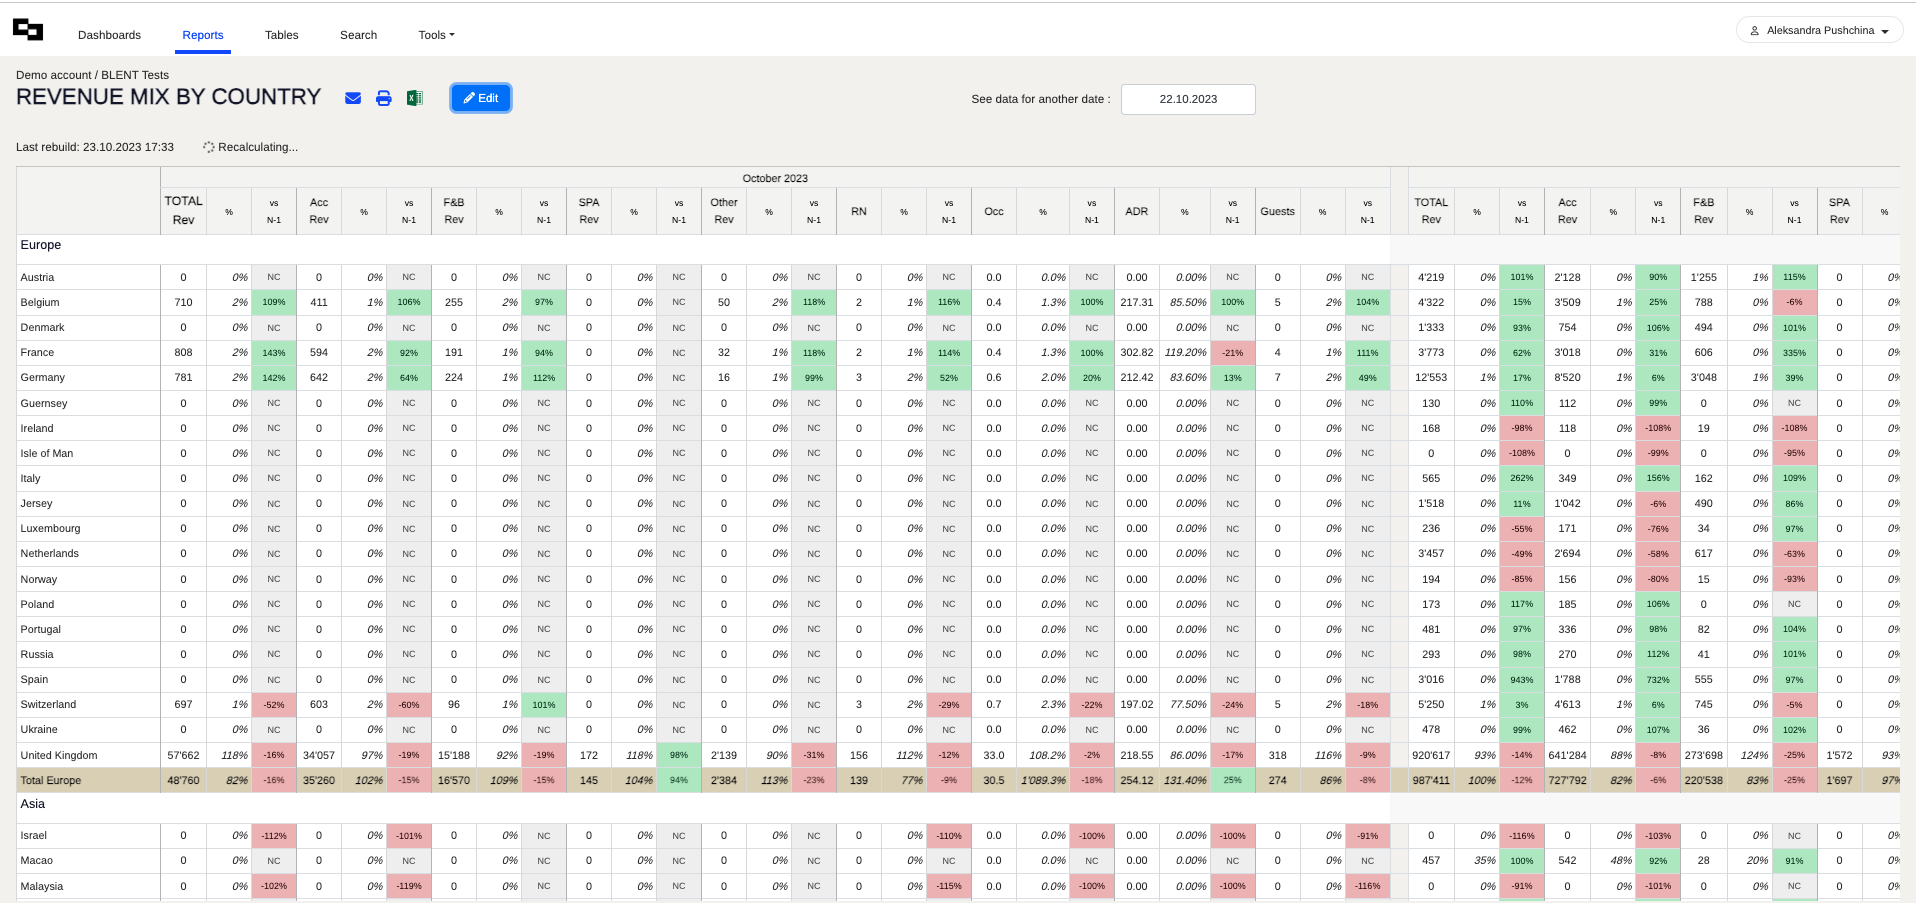Click the Recalculating spinner icon
Image resolution: width=1916 pixels, height=903 pixels.
pos(209,147)
